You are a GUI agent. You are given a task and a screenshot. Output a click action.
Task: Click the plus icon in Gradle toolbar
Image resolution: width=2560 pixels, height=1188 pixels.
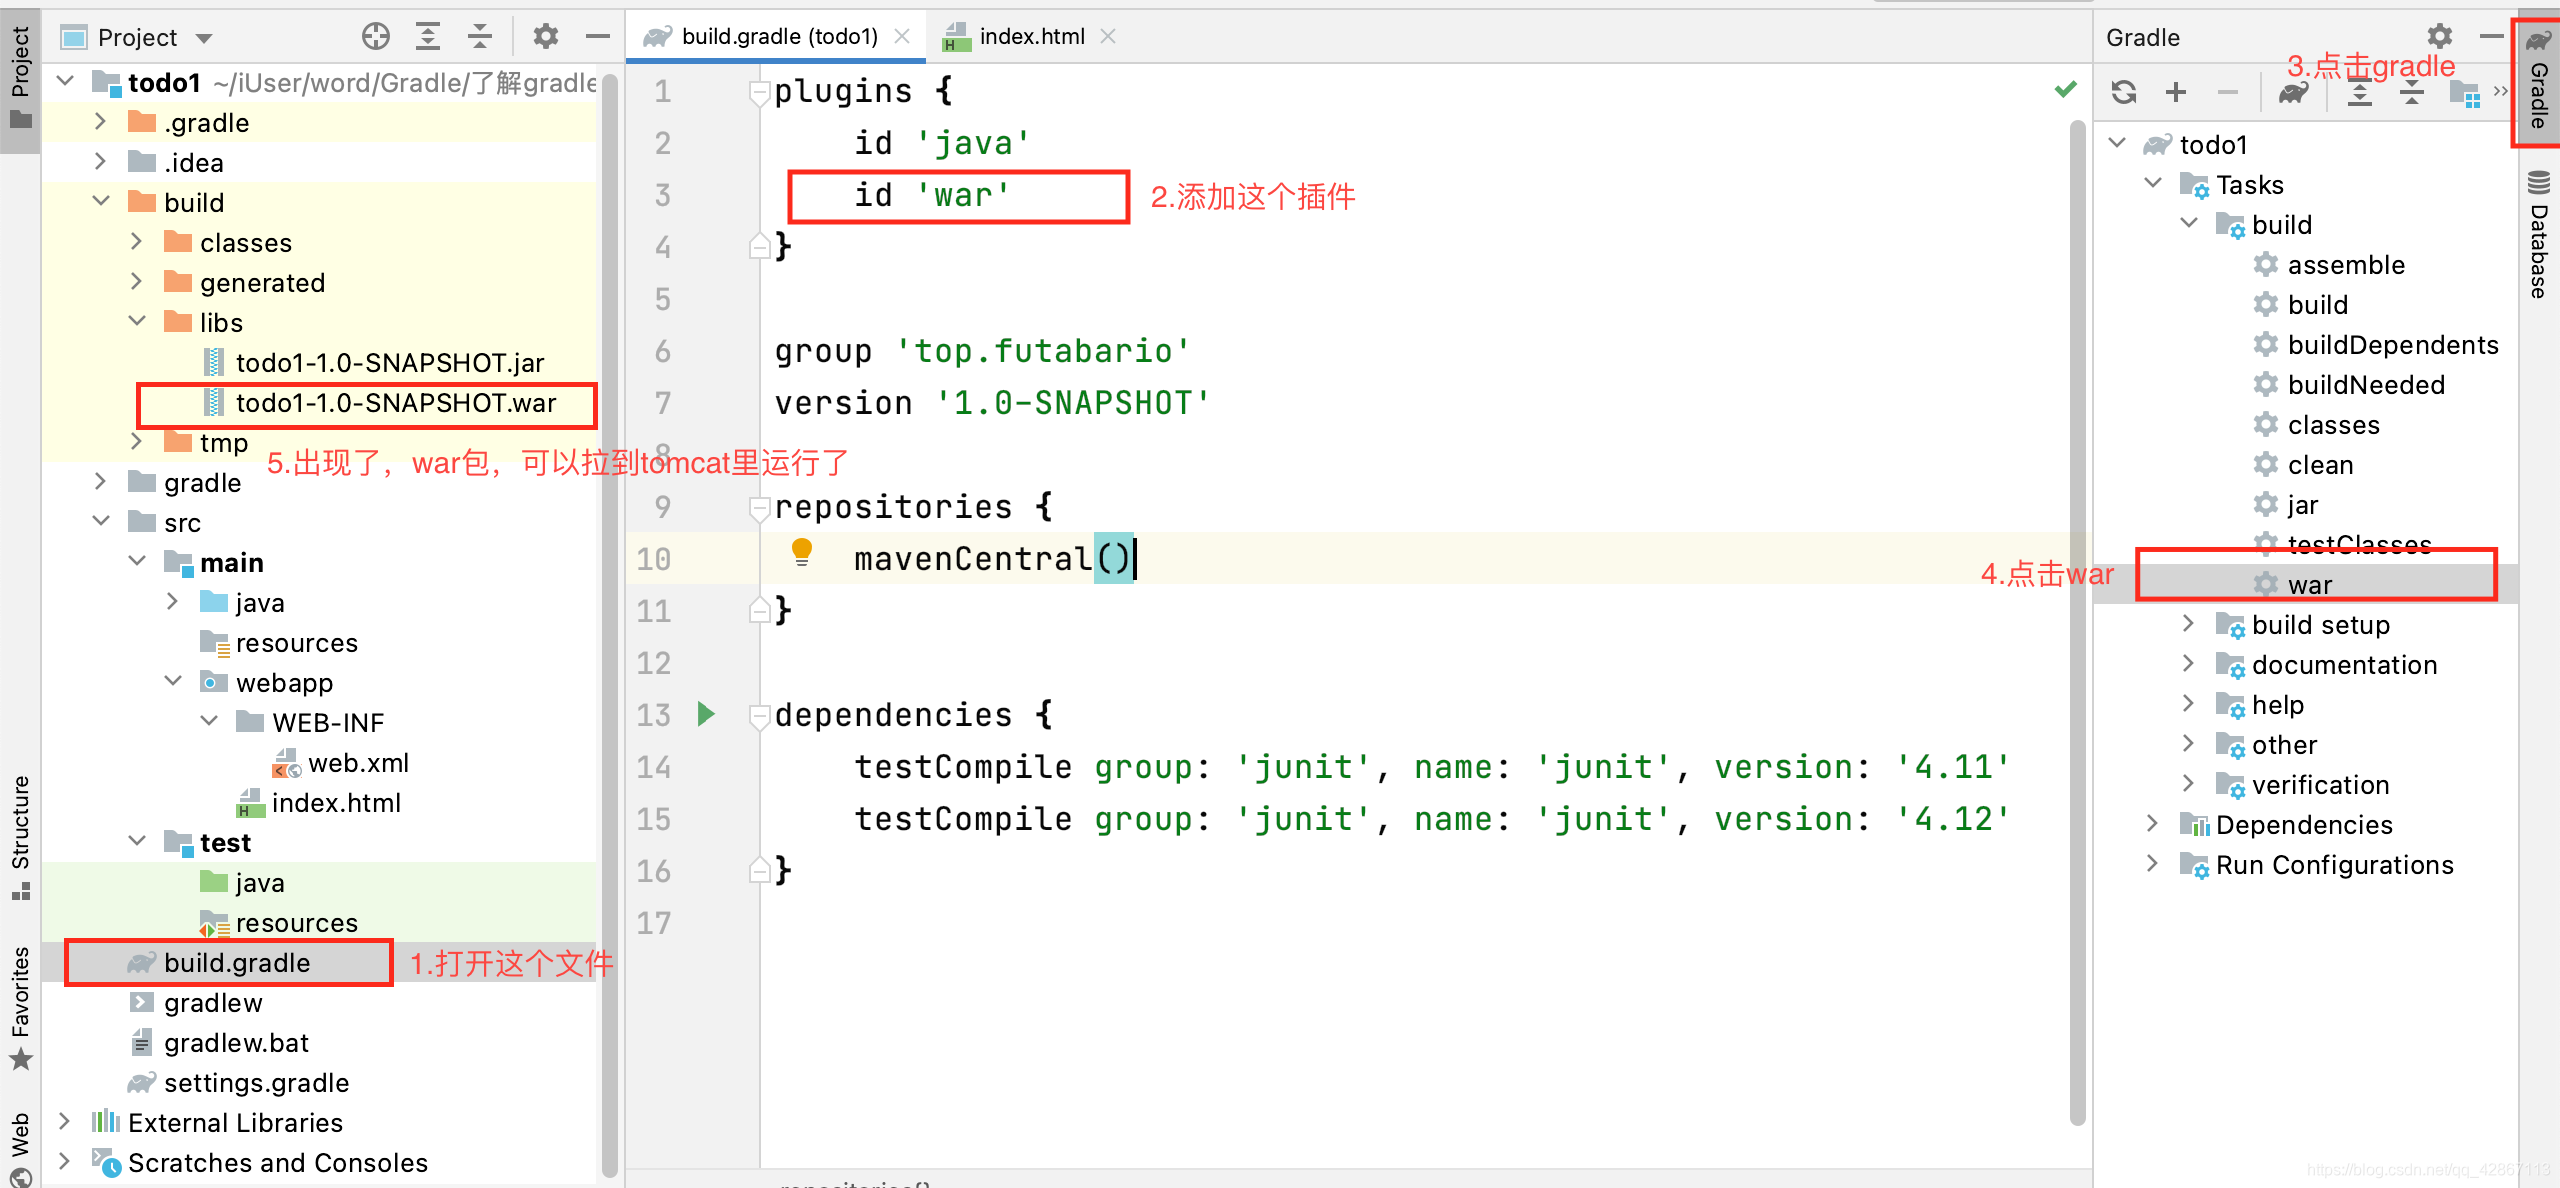tap(2176, 92)
